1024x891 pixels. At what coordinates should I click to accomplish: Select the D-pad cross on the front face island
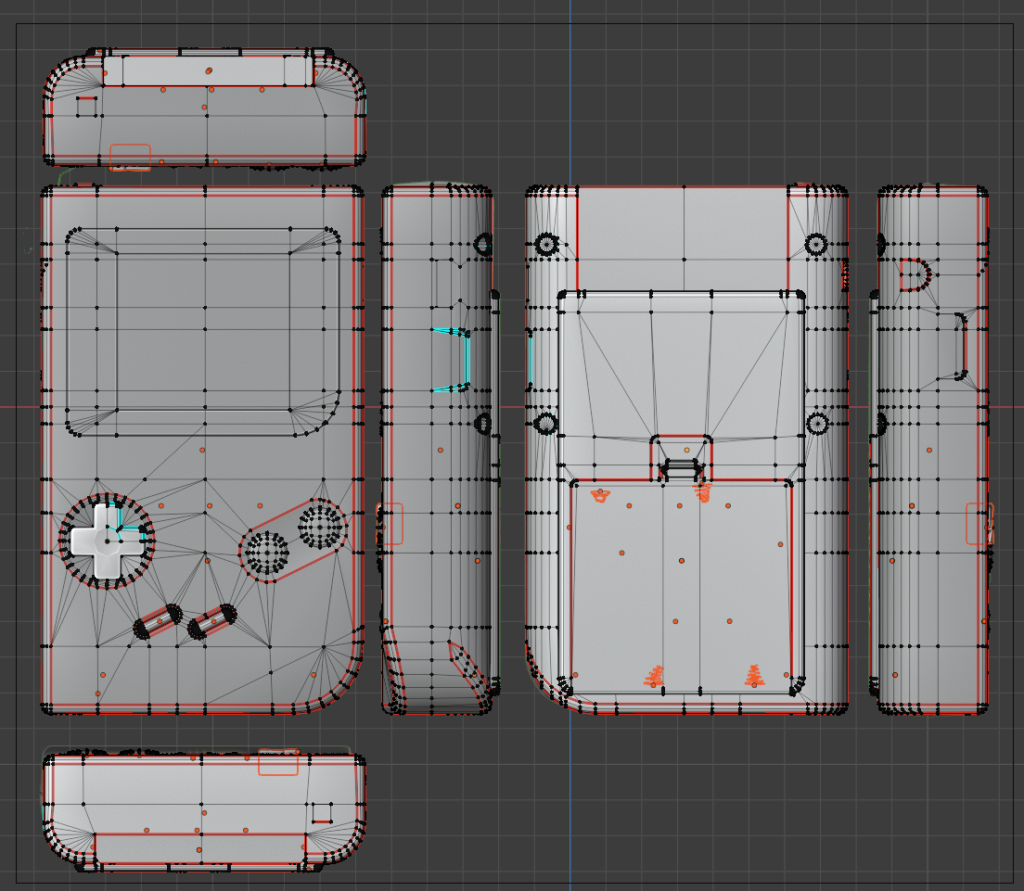107,541
